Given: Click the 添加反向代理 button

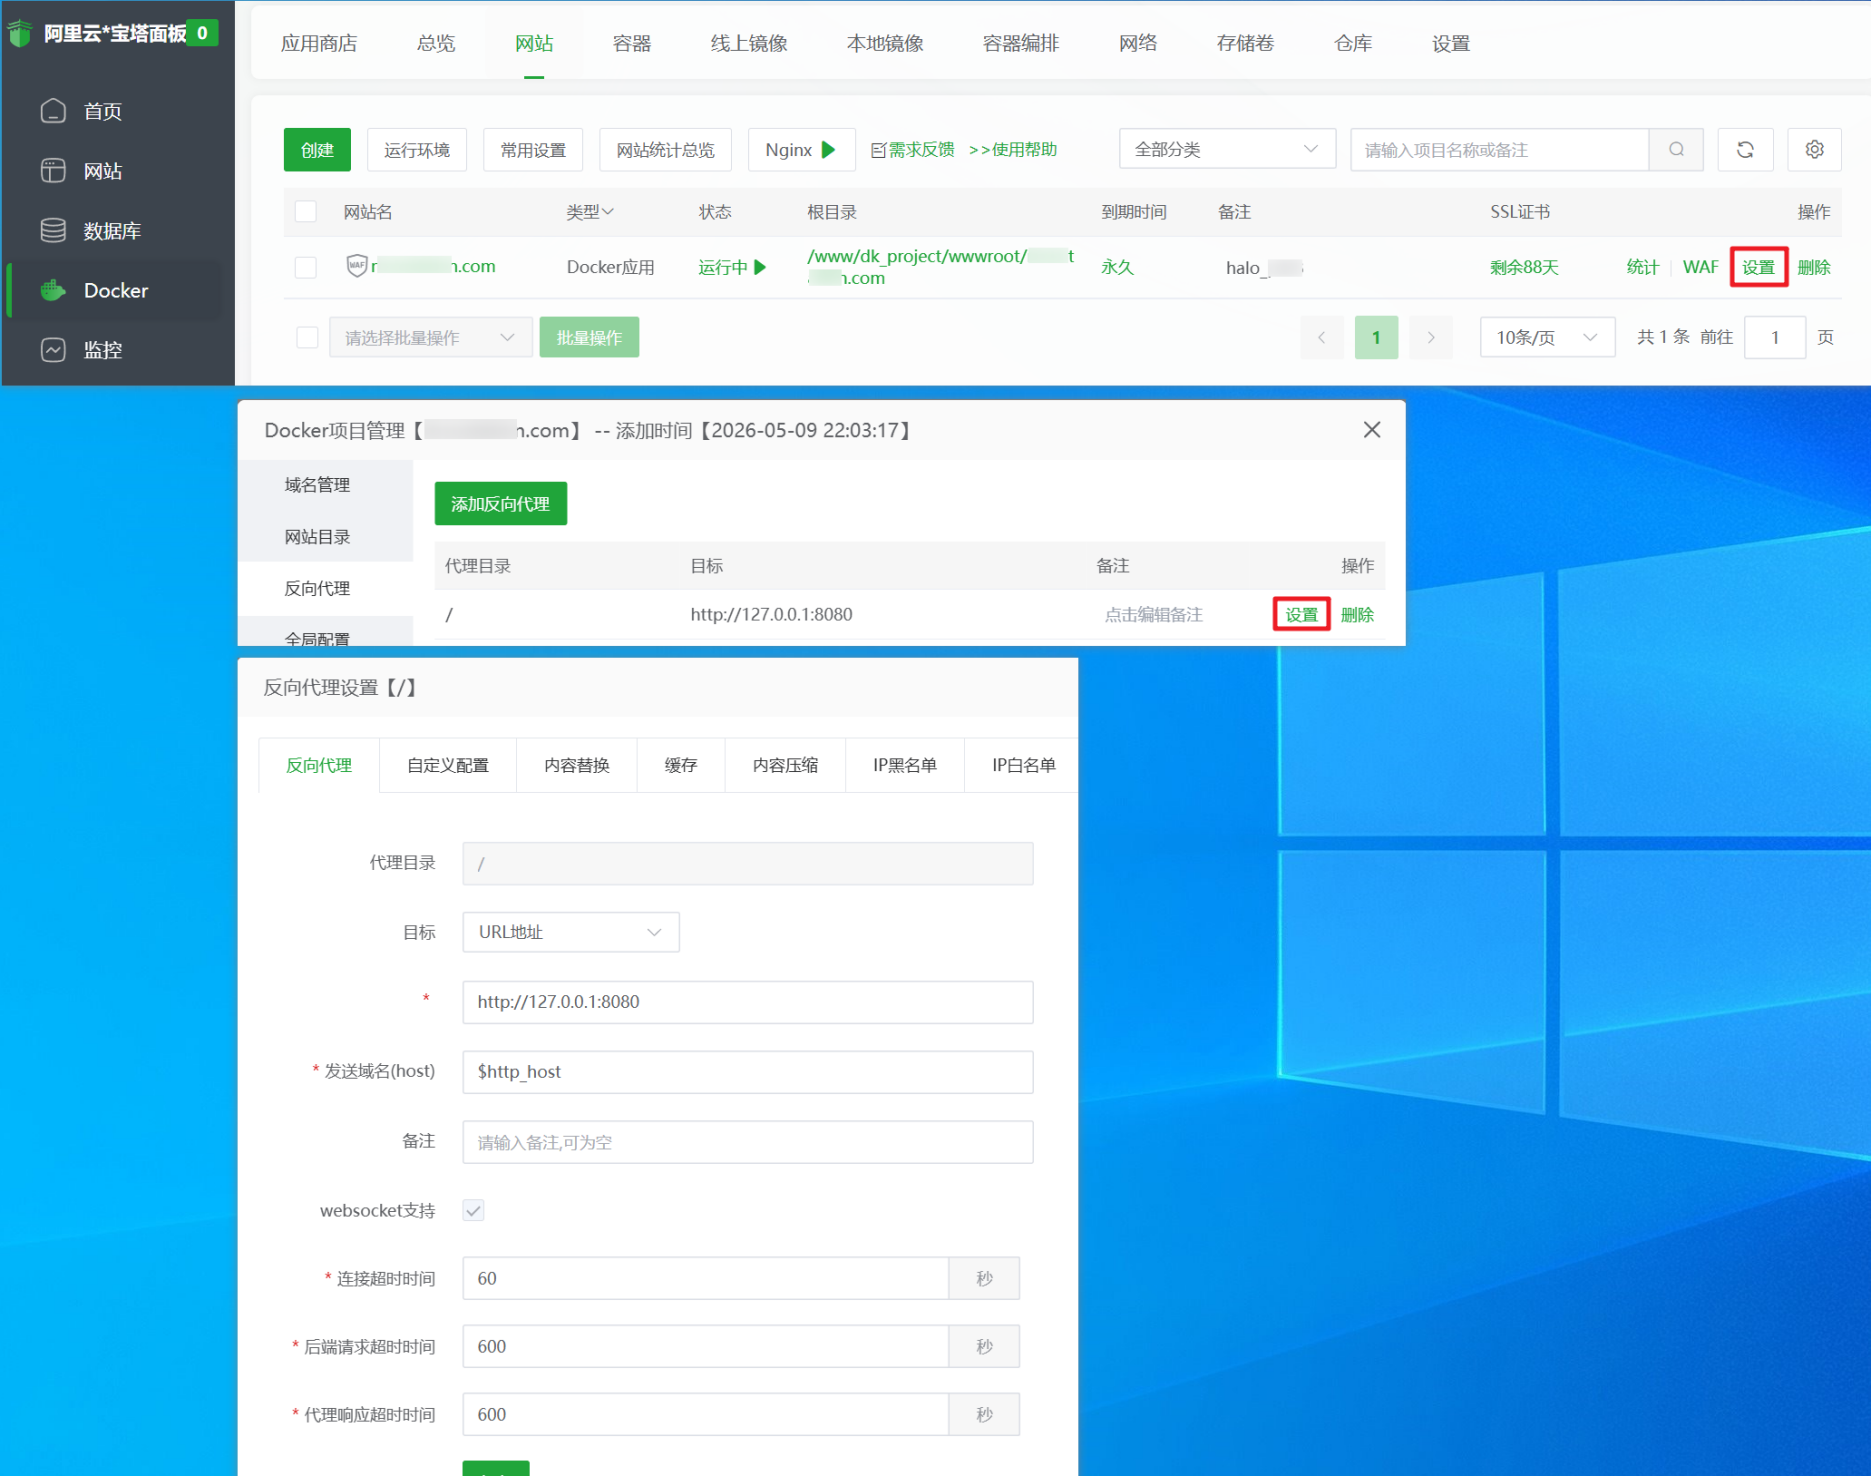Looking at the screenshot, I should 500,504.
